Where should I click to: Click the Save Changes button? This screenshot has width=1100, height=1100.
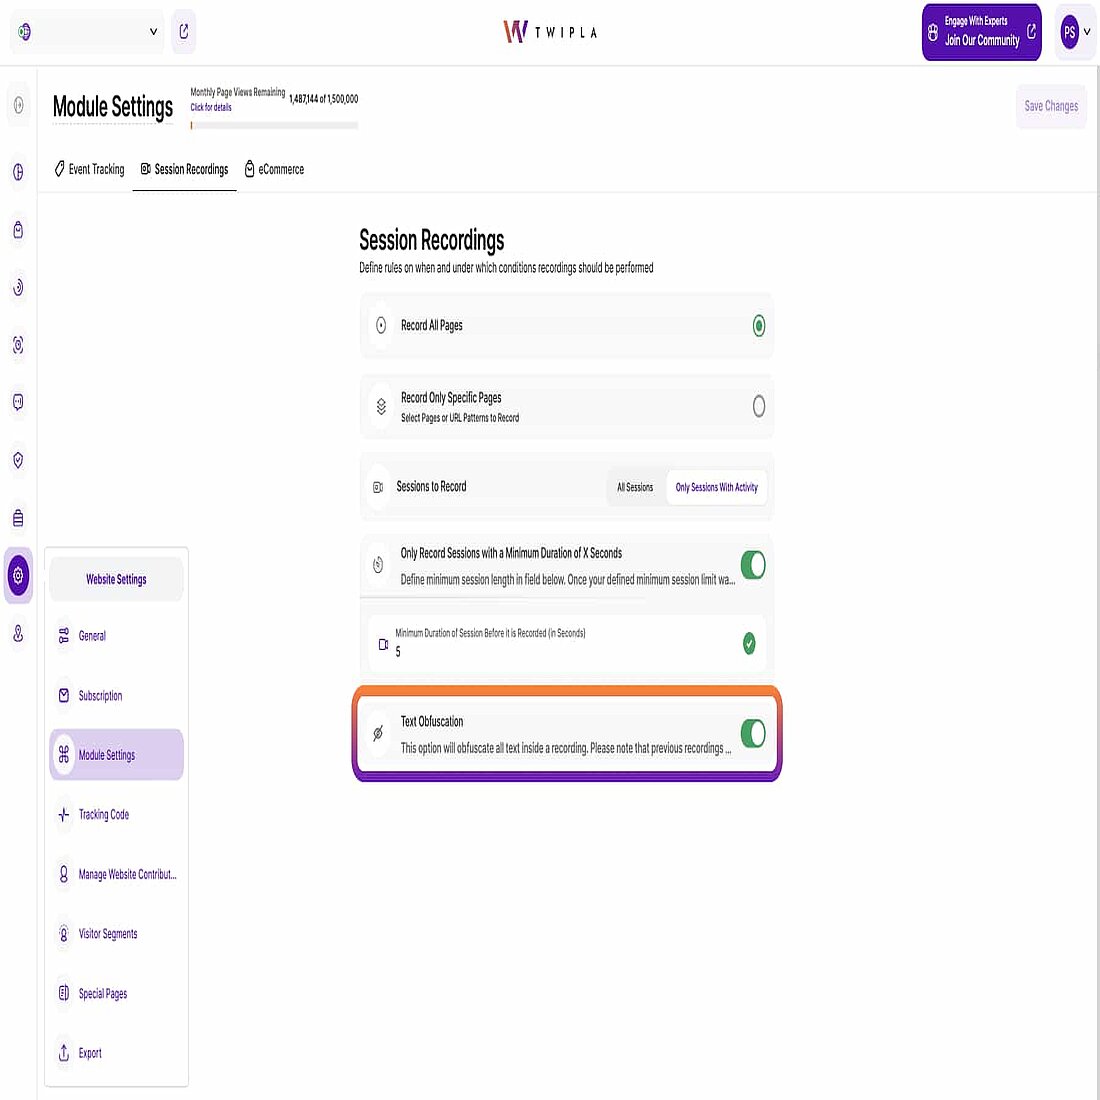(x=1050, y=106)
